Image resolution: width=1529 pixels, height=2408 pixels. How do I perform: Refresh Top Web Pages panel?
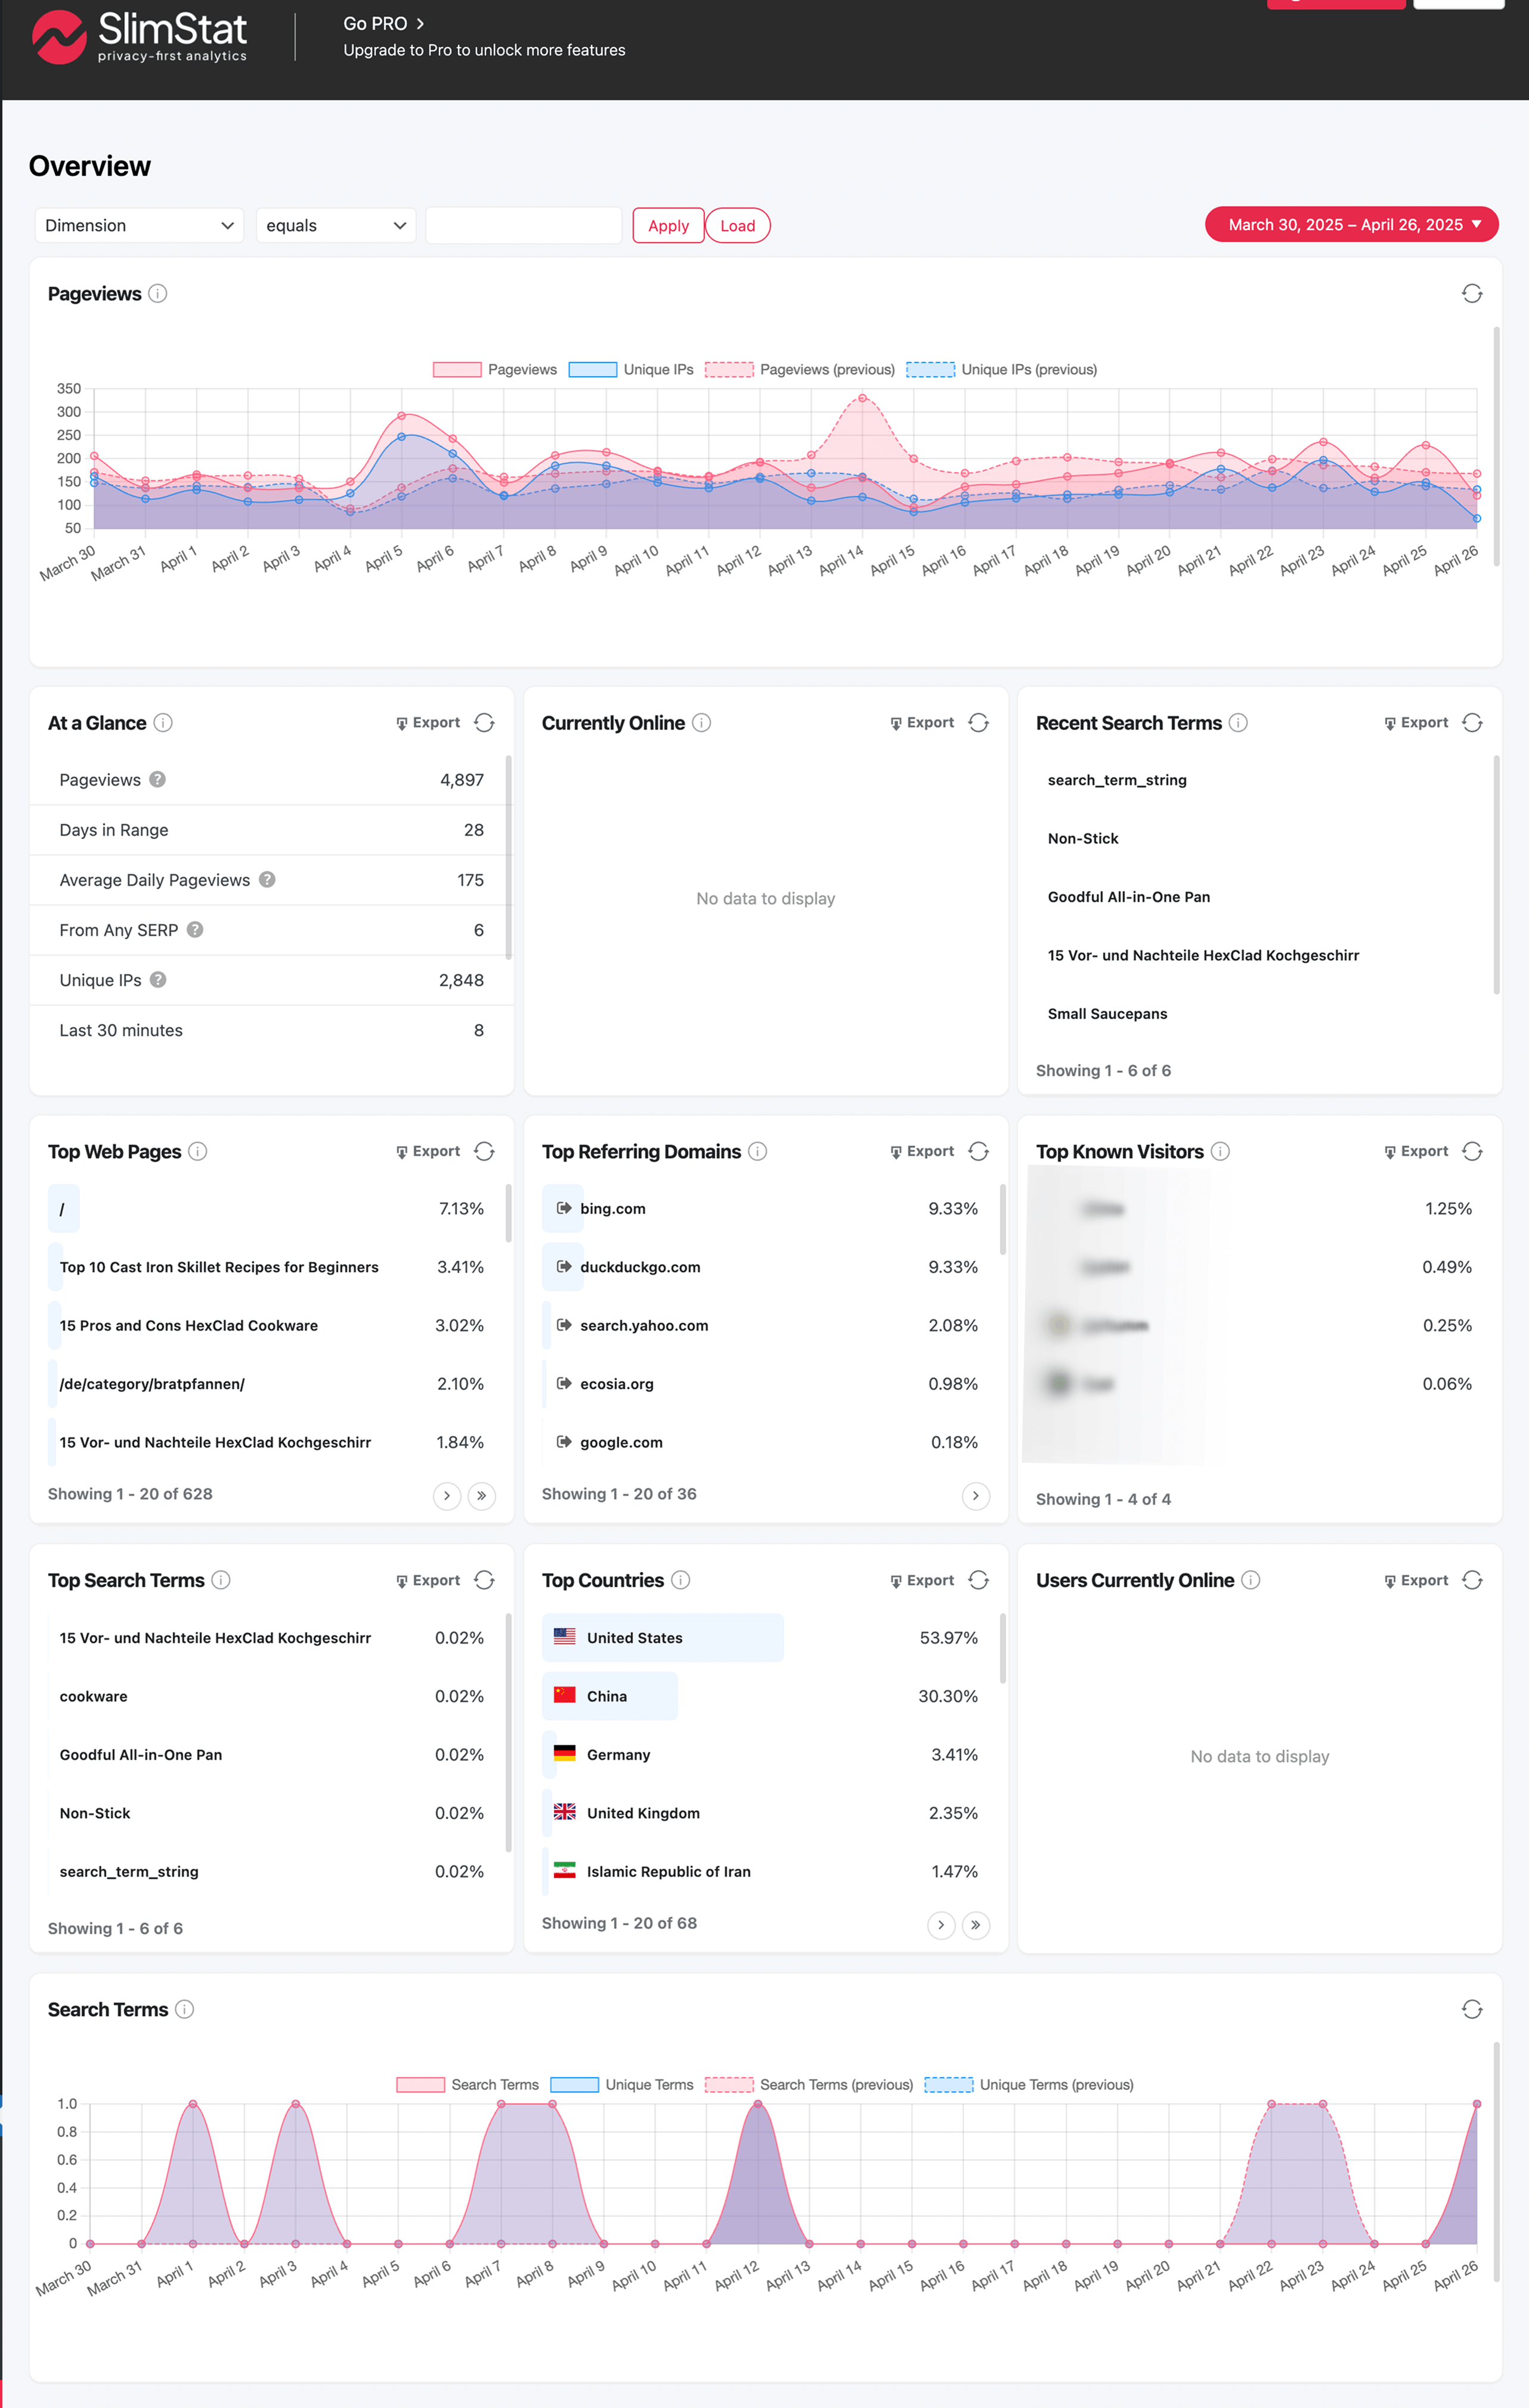[484, 1152]
